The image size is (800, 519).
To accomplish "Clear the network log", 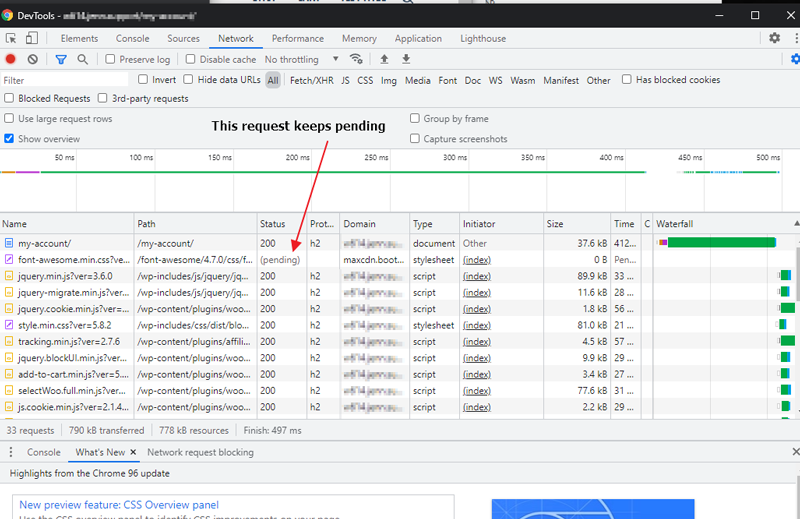I will click(x=33, y=59).
